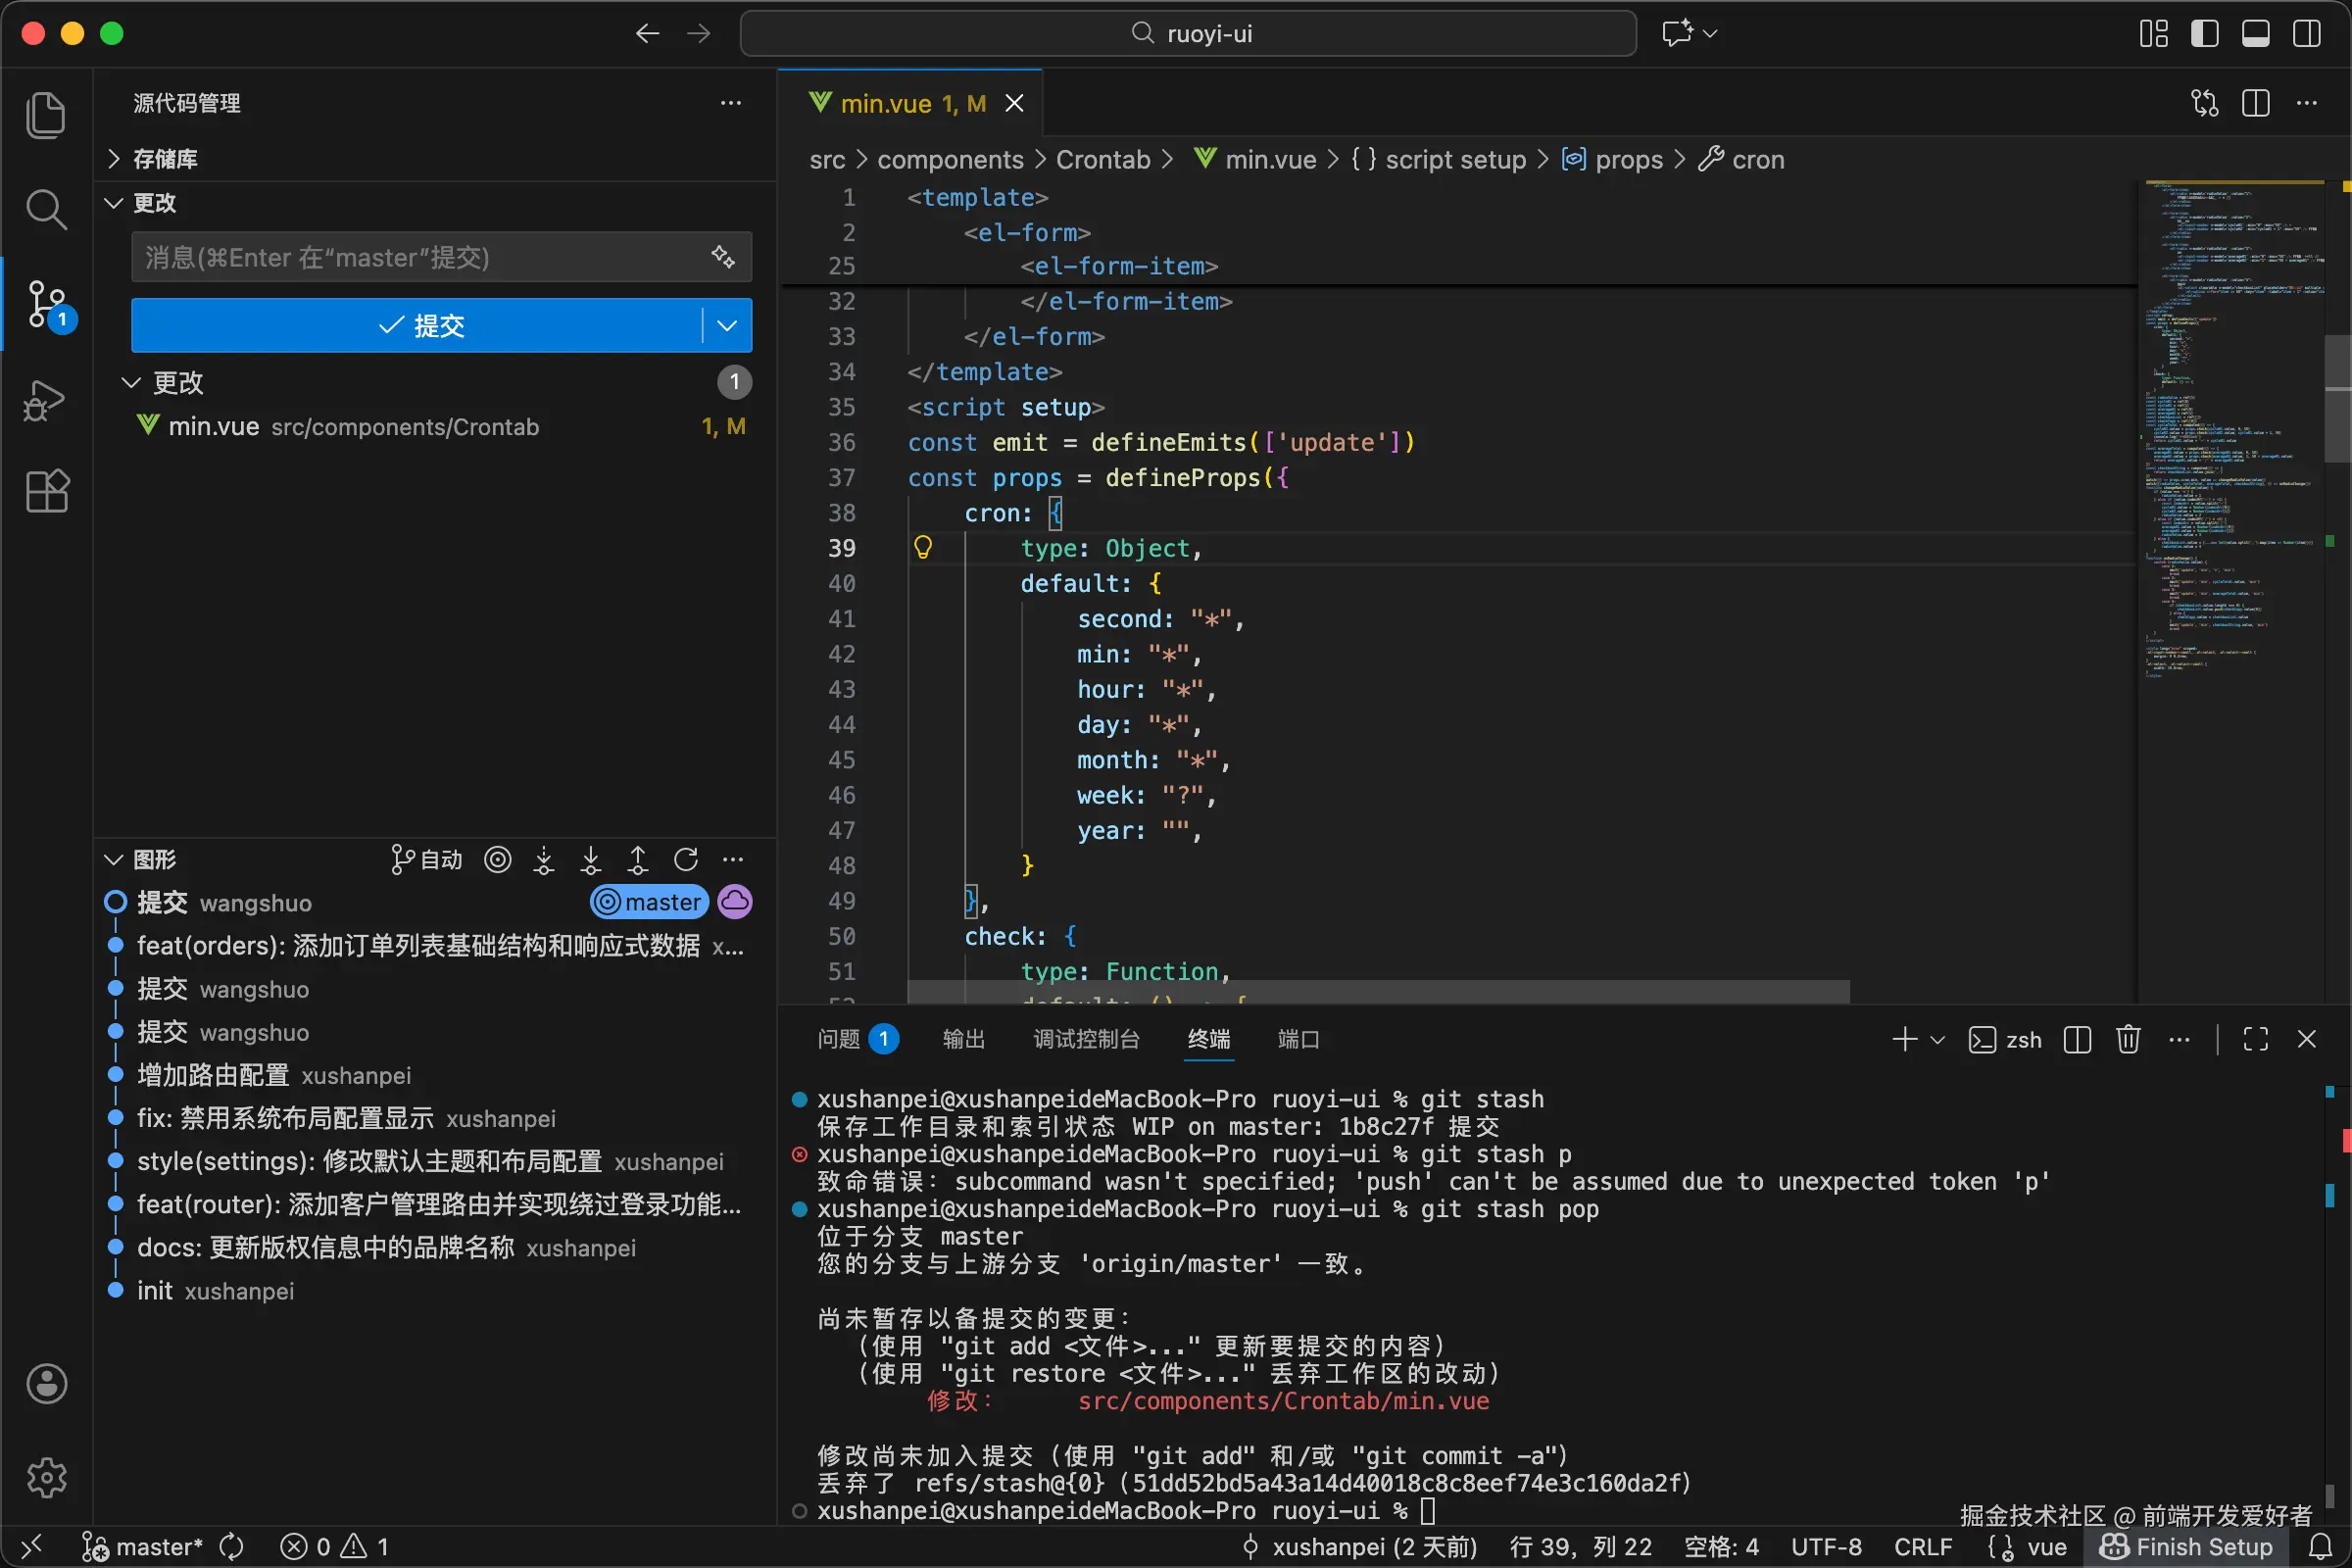The width and height of the screenshot is (2352, 1568).
Task: Toggle the primary side bar visibility
Action: (2204, 34)
